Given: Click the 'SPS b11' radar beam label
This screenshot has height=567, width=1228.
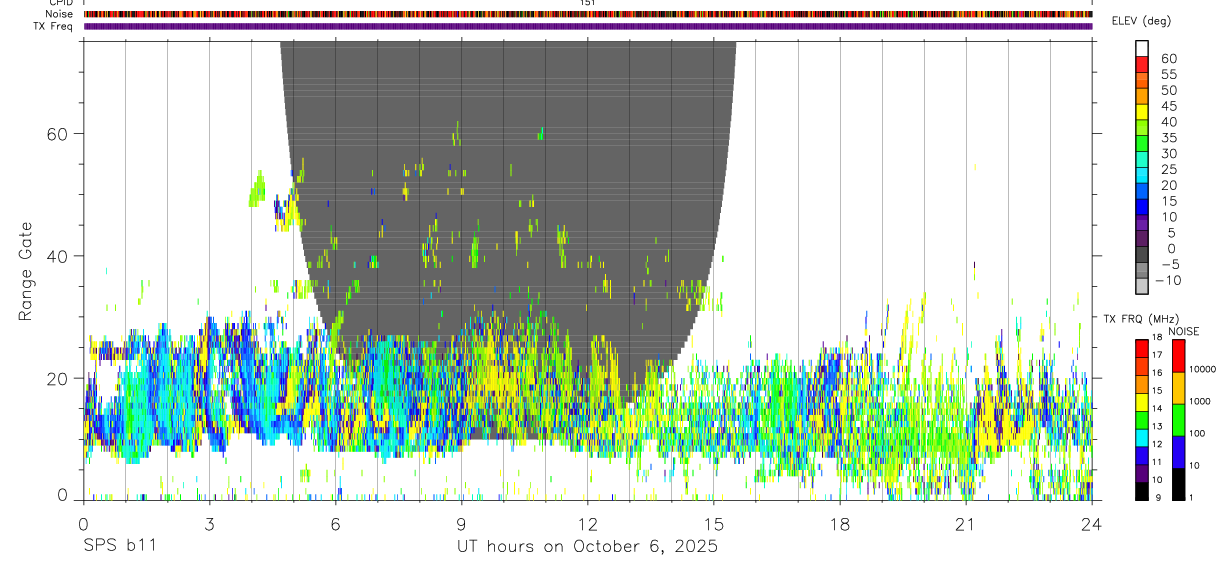Looking at the screenshot, I should click(120, 547).
